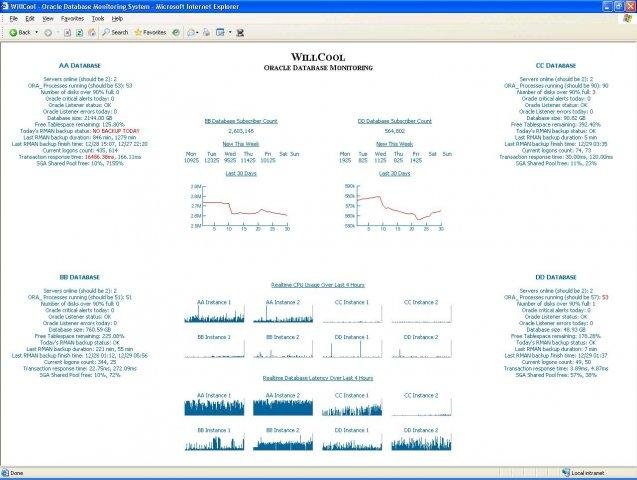Open the File menu
Image resolution: width=637 pixels, height=480 pixels.
pyautogui.click(x=13, y=19)
